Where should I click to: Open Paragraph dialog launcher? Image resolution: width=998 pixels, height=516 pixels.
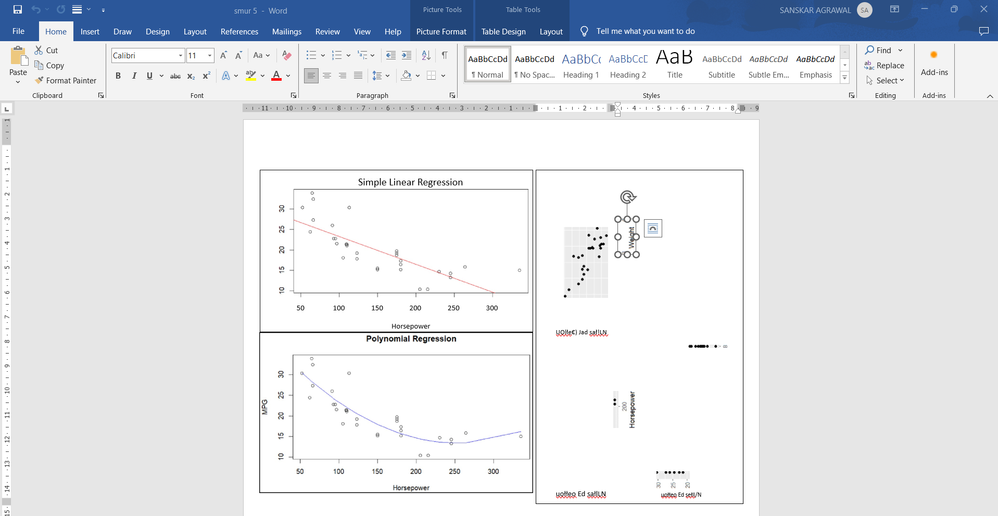point(452,95)
